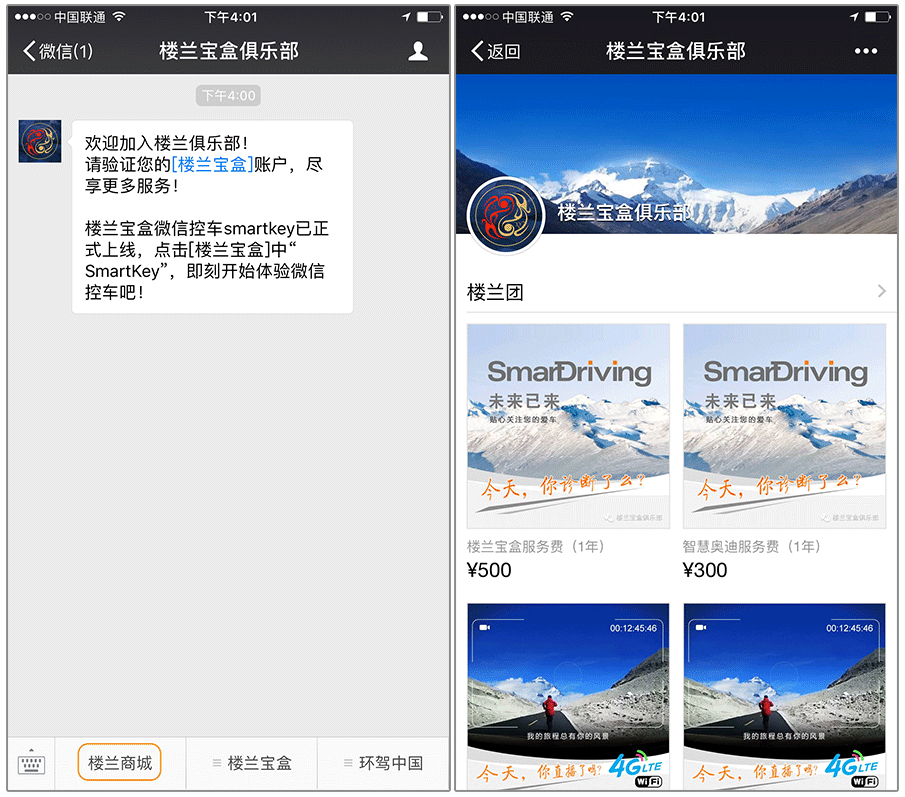Go back to 微信(1) chat list
The width and height of the screenshot is (905, 797).
58,51
